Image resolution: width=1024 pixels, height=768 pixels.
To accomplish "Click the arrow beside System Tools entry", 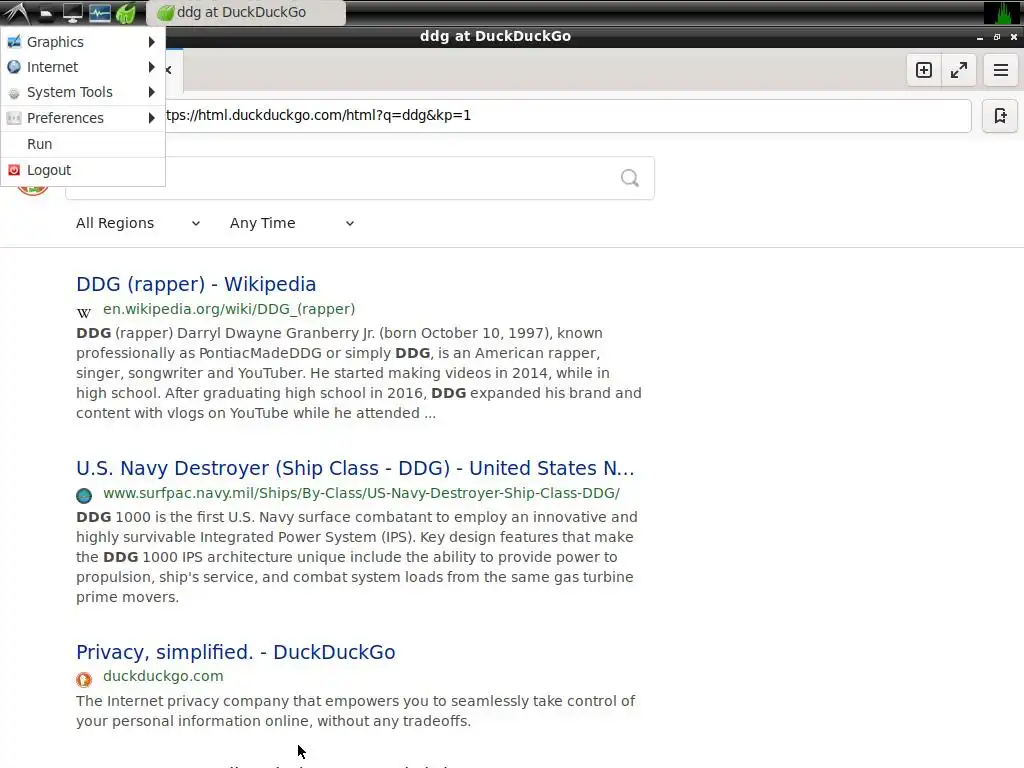I will coord(152,93).
